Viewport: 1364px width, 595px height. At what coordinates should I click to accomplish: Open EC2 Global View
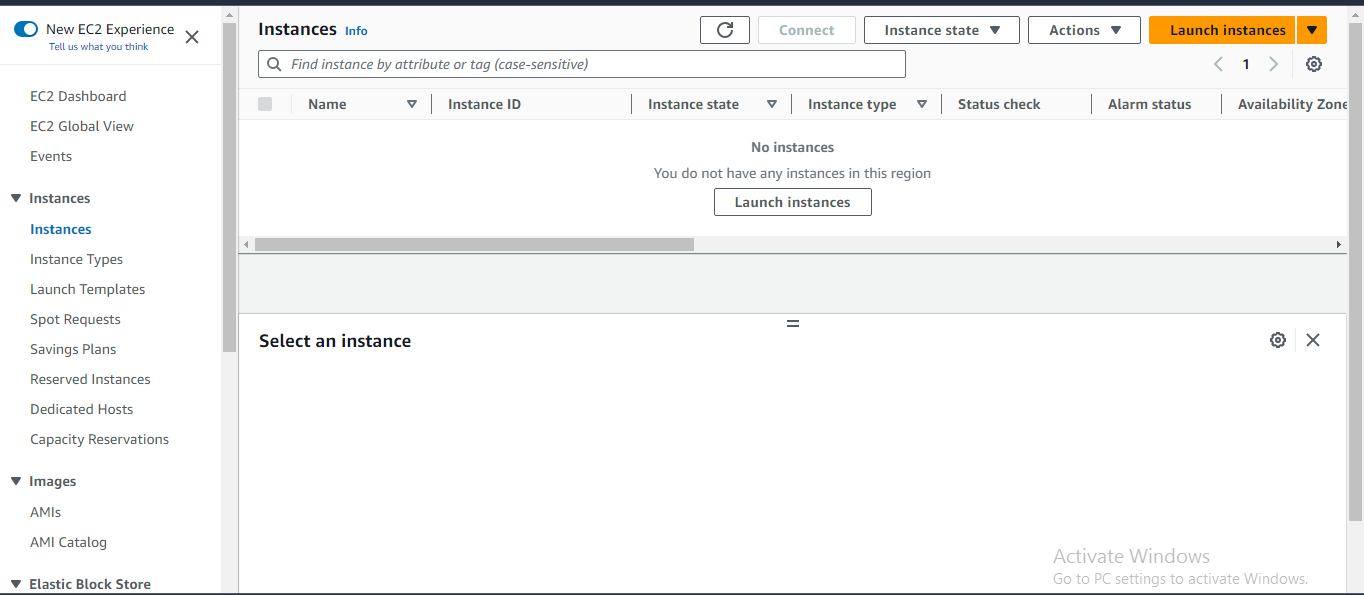pos(82,126)
